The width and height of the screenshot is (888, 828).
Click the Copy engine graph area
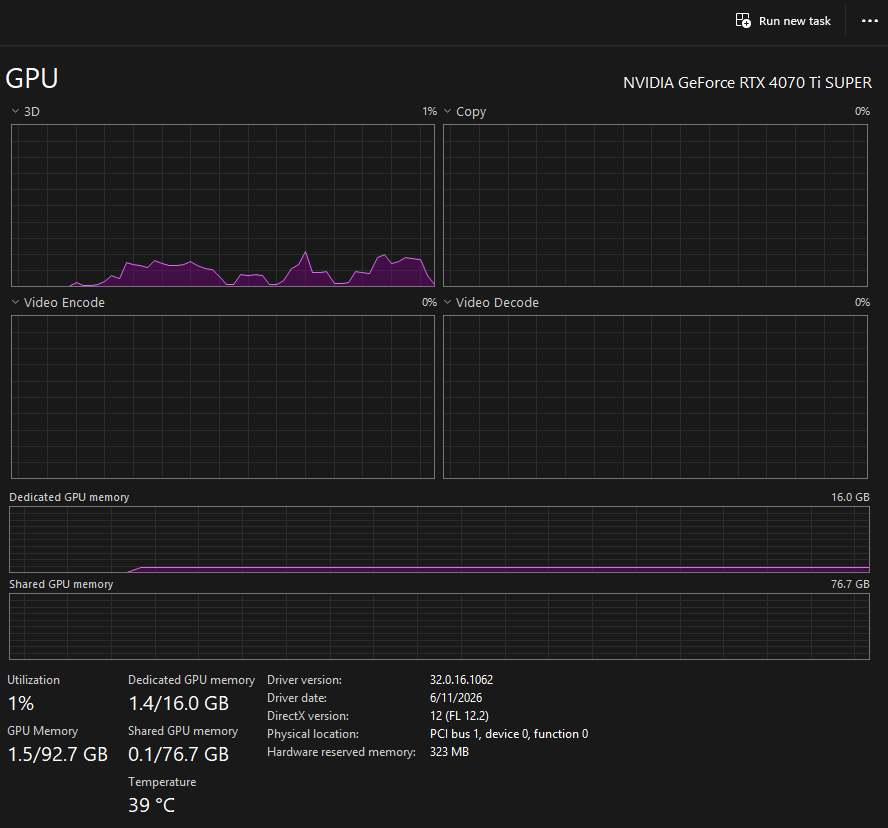(x=655, y=205)
